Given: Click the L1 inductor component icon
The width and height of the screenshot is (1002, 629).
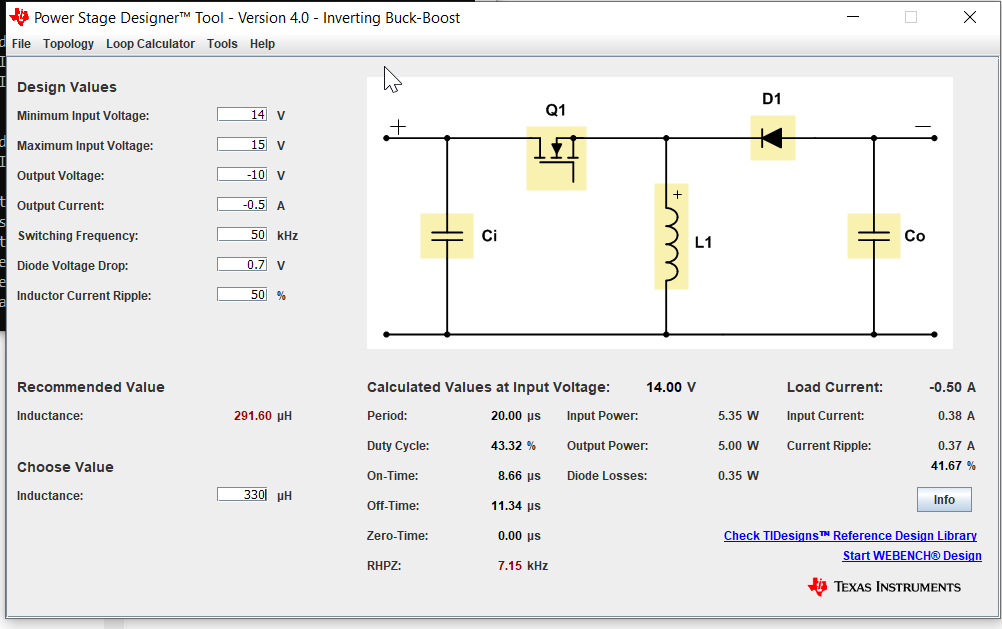Looking at the screenshot, I should [x=671, y=237].
